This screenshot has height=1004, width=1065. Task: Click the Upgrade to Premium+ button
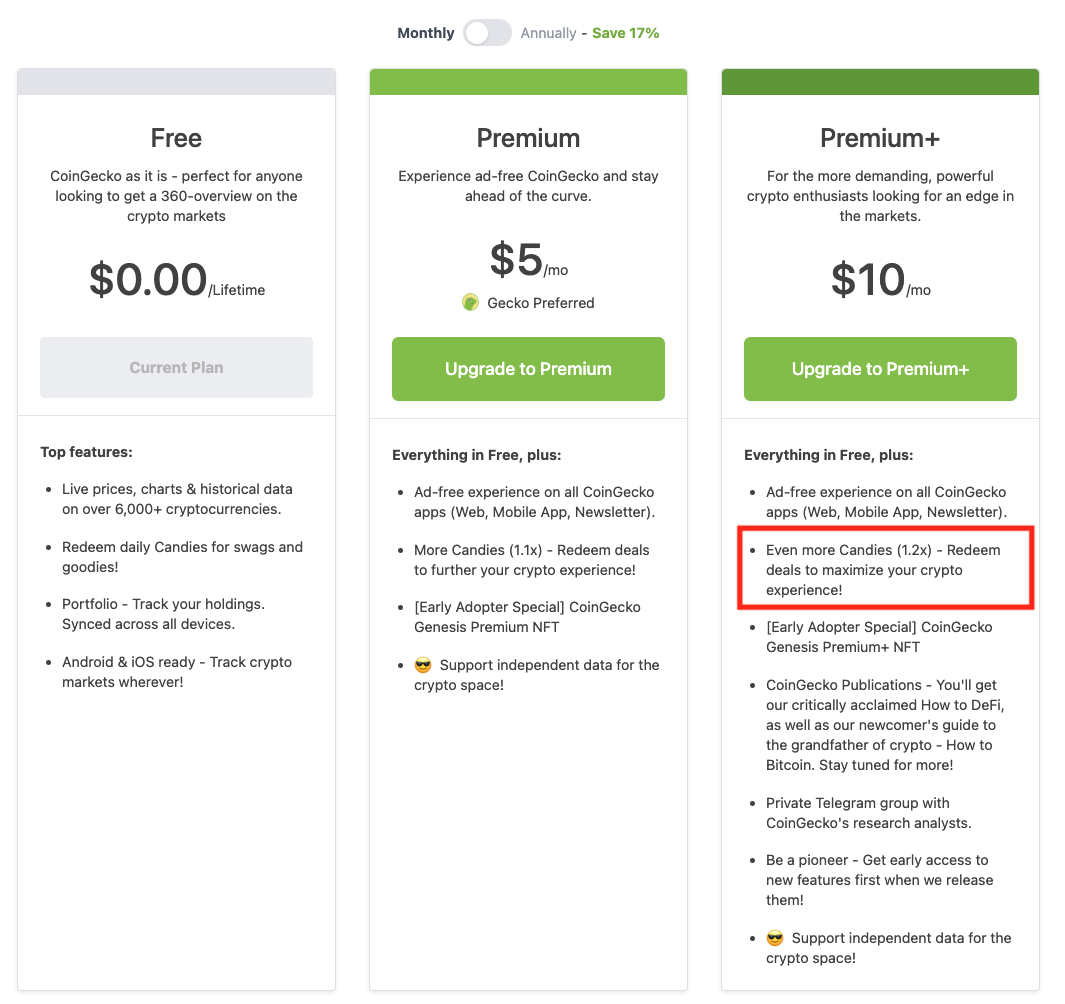pyautogui.click(x=880, y=369)
